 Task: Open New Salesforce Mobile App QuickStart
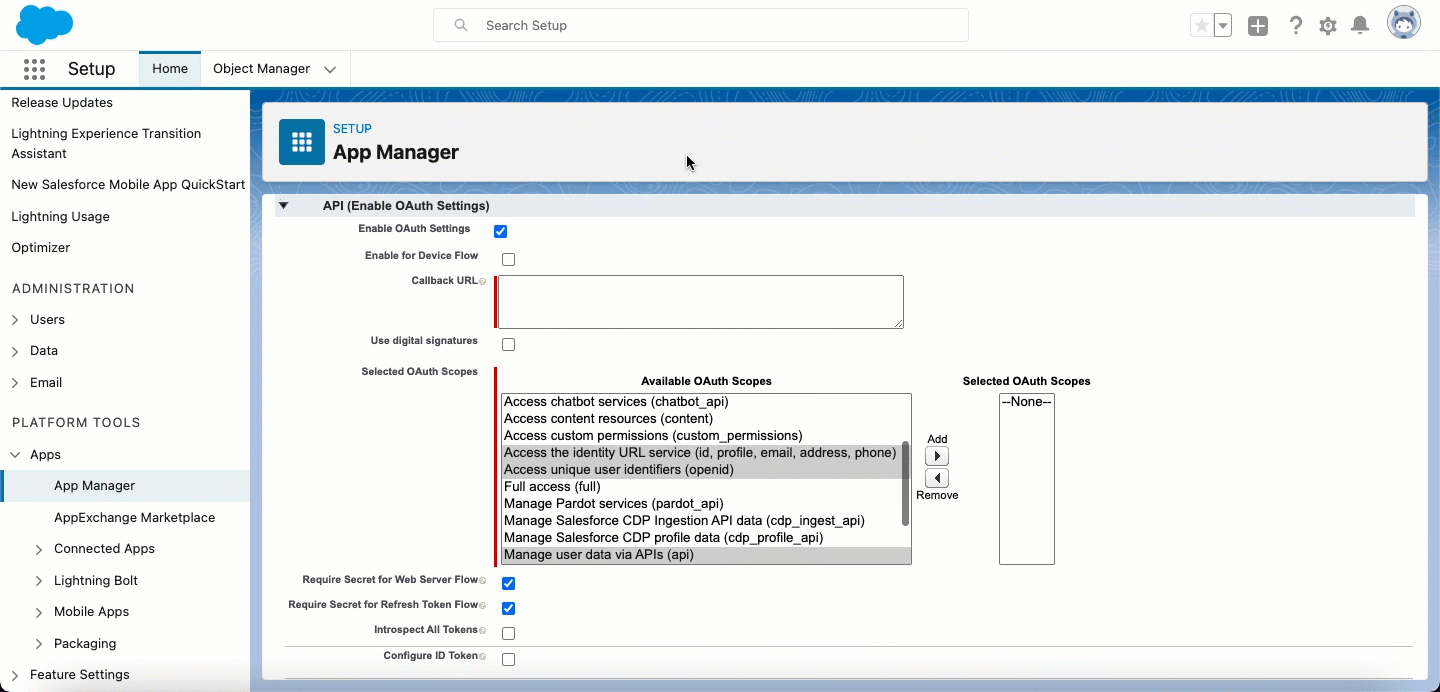coord(128,185)
